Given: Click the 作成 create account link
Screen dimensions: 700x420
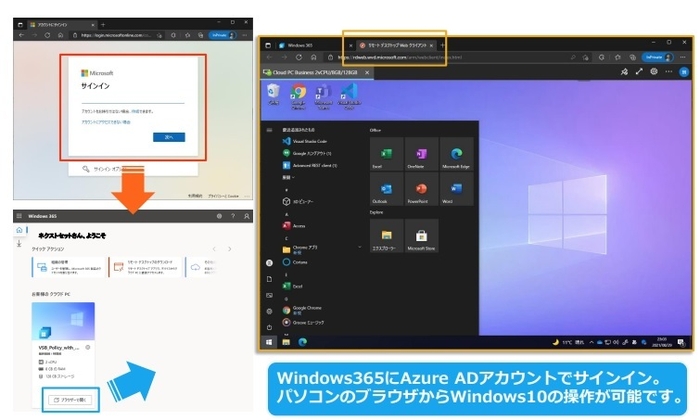Looking at the screenshot, I should pyautogui.click(x=135, y=111).
